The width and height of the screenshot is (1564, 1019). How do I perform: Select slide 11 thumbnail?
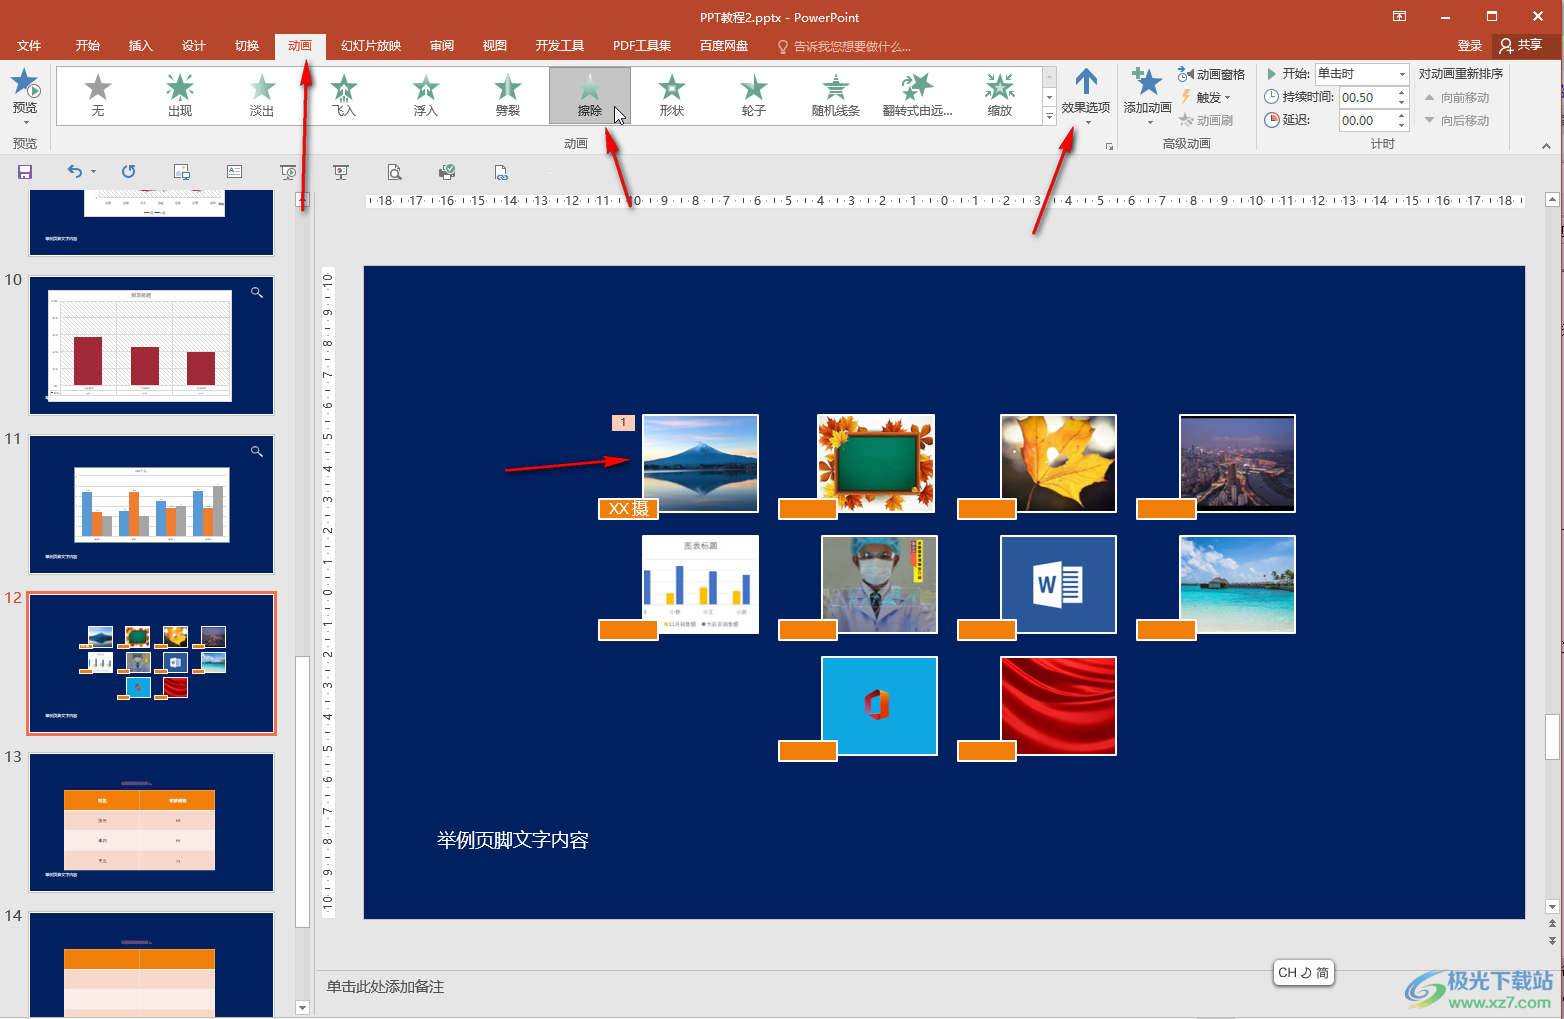[151, 505]
